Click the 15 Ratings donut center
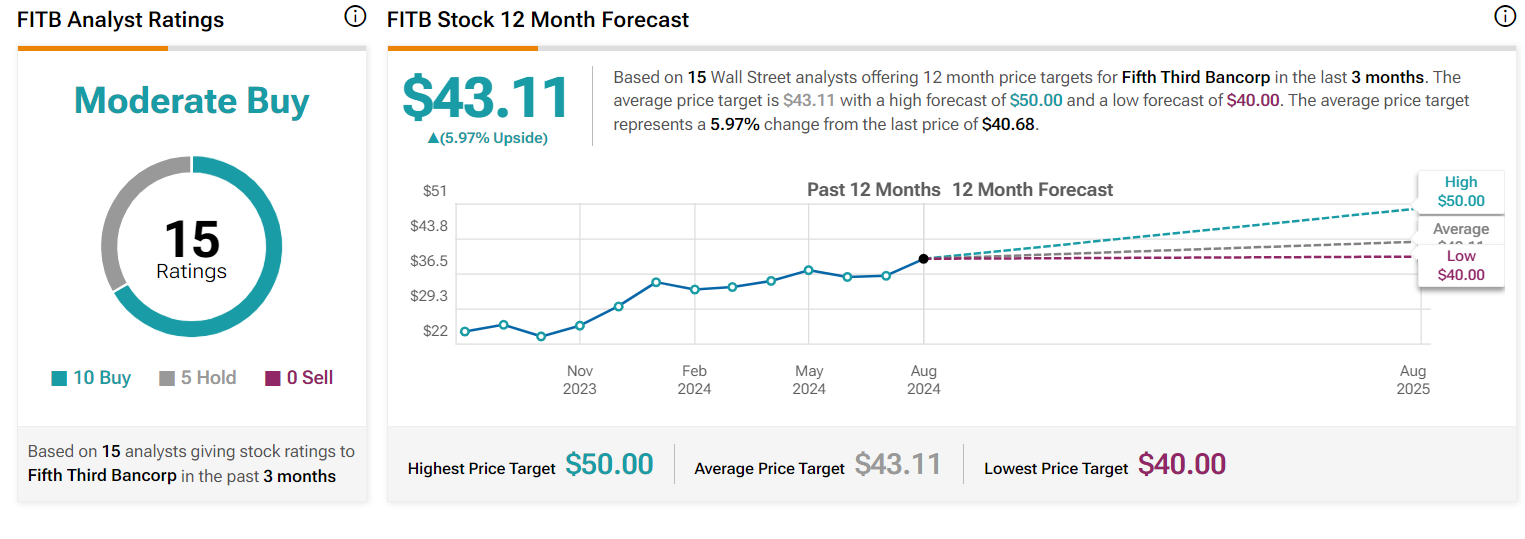 pyautogui.click(x=191, y=248)
